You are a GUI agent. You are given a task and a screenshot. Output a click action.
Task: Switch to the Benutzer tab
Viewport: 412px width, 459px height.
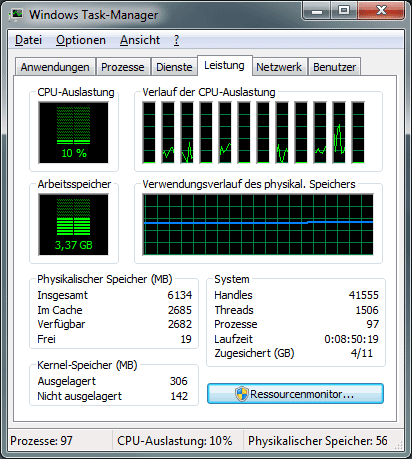pos(335,67)
